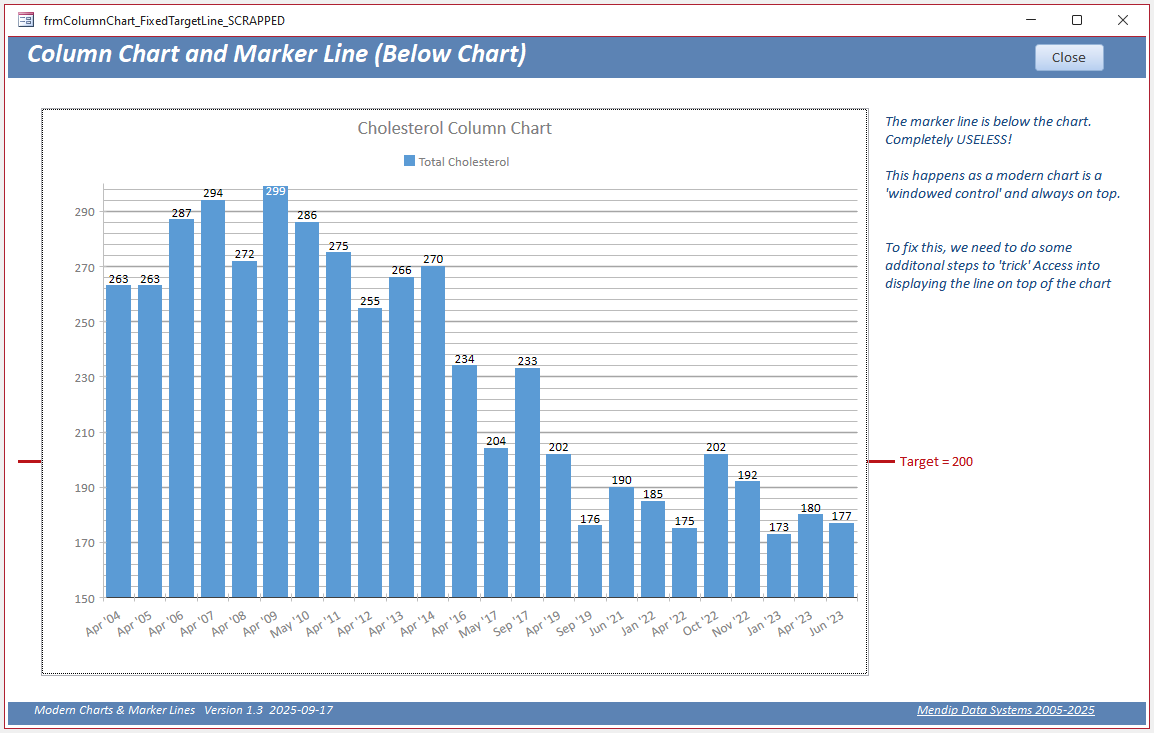
Task: Click the 'Completely USELESS!' note text
Action: 948,140
